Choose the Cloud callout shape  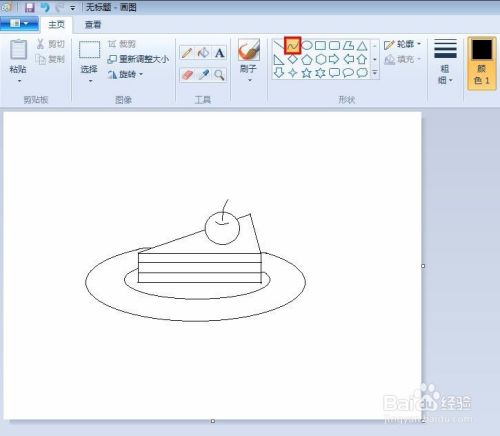[x=362, y=73]
